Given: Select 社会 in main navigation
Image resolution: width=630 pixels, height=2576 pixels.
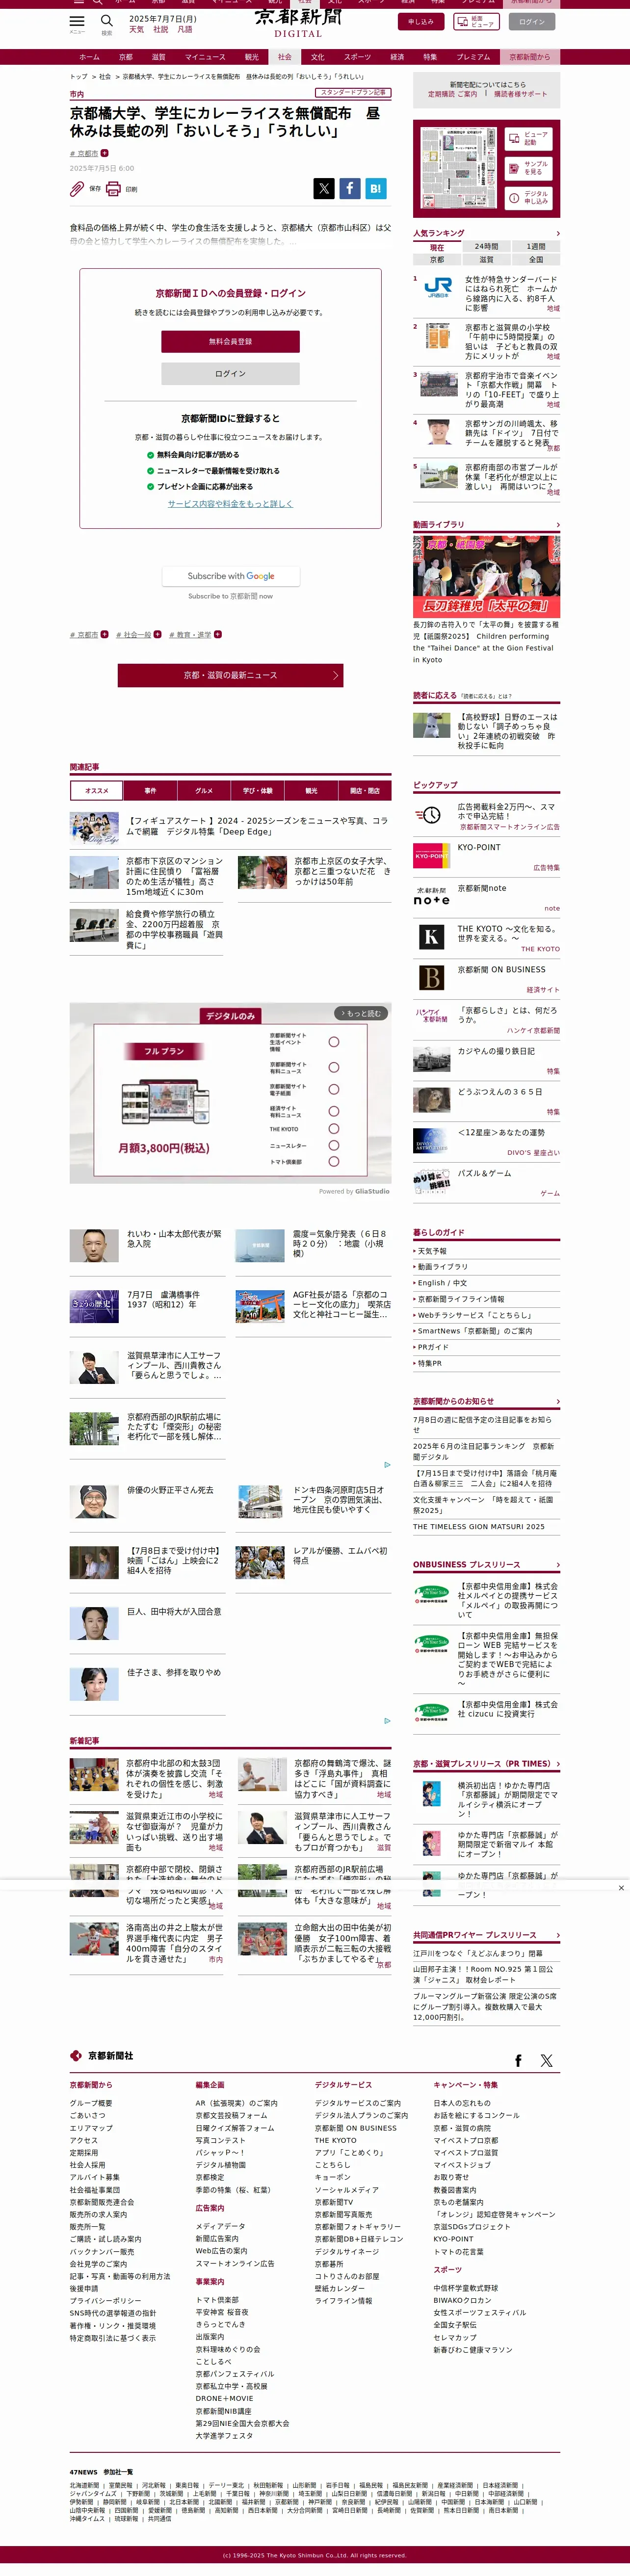Looking at the screenshot, I should pyautogui.click(x=285, y=57).
